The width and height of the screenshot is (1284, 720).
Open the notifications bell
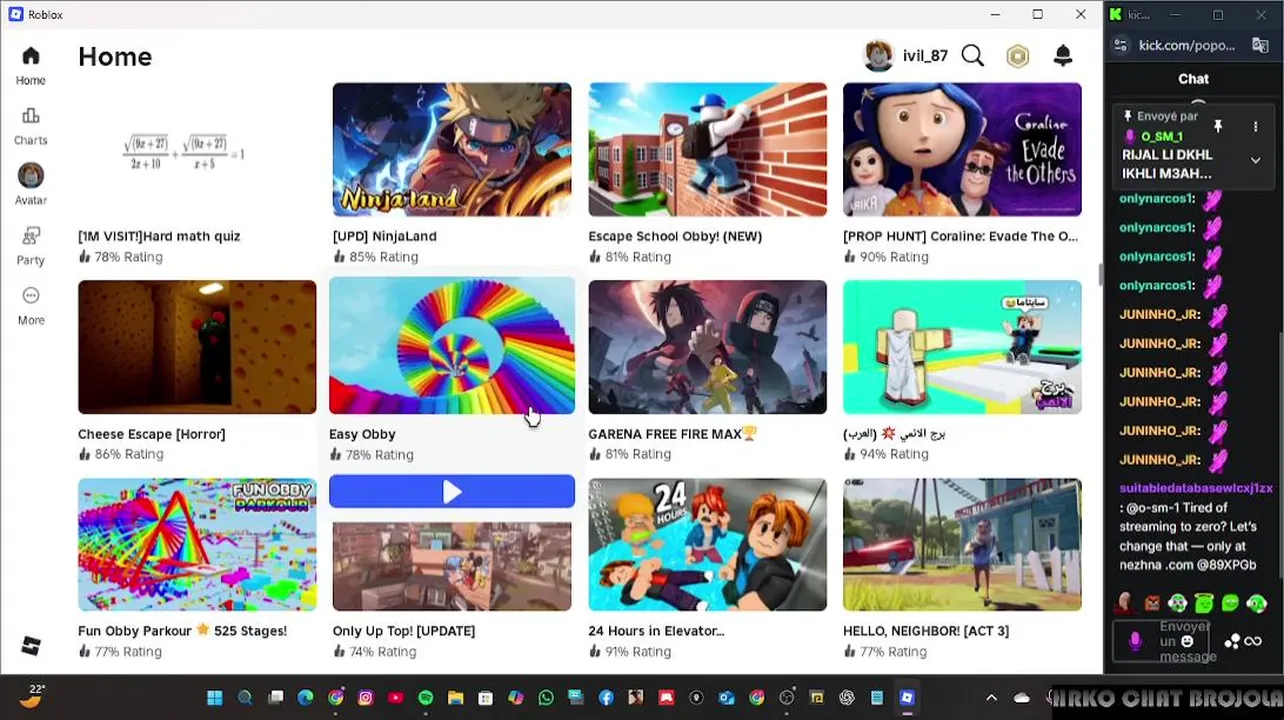(1063, 56)
